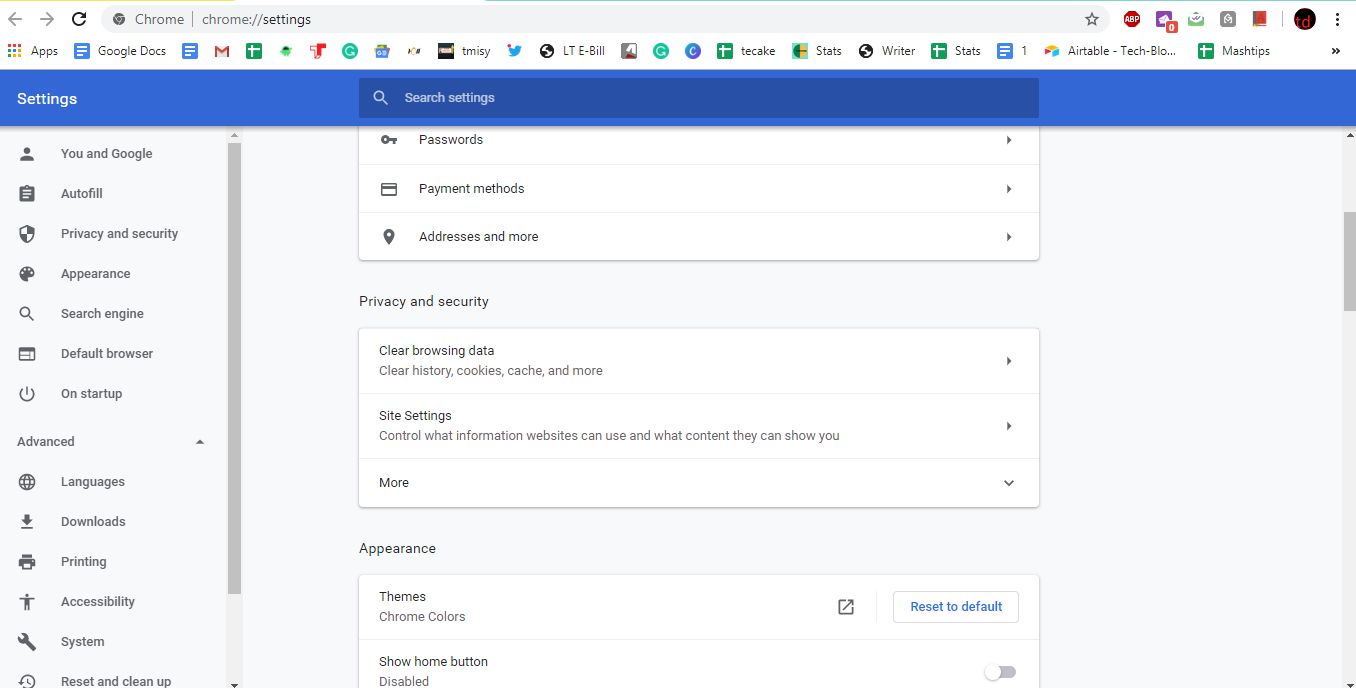Click the Privacy and security shield icon
Screen dimensions: 1356x688
coord(27,234)
